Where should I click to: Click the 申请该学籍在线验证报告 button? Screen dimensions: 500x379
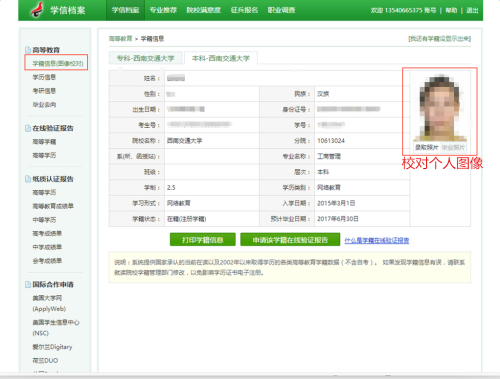click(x=290, y=240)
